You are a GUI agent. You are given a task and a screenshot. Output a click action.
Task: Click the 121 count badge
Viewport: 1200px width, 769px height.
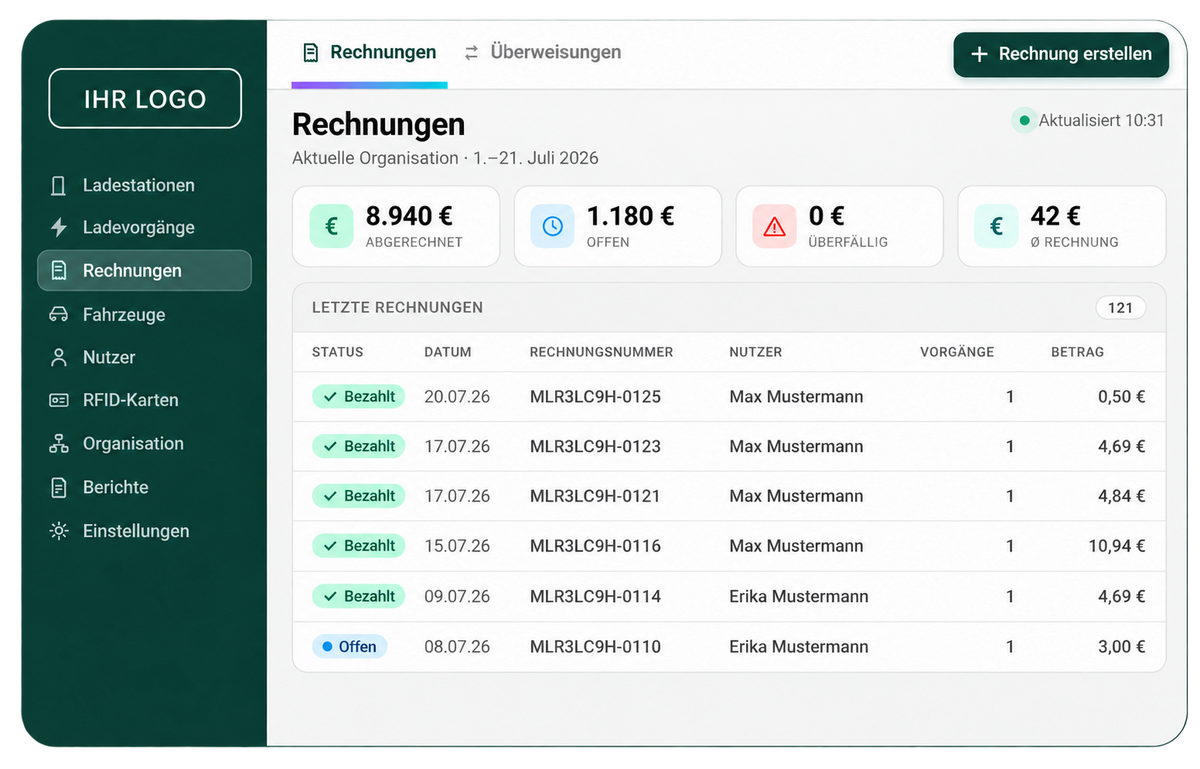(1120, 308)
